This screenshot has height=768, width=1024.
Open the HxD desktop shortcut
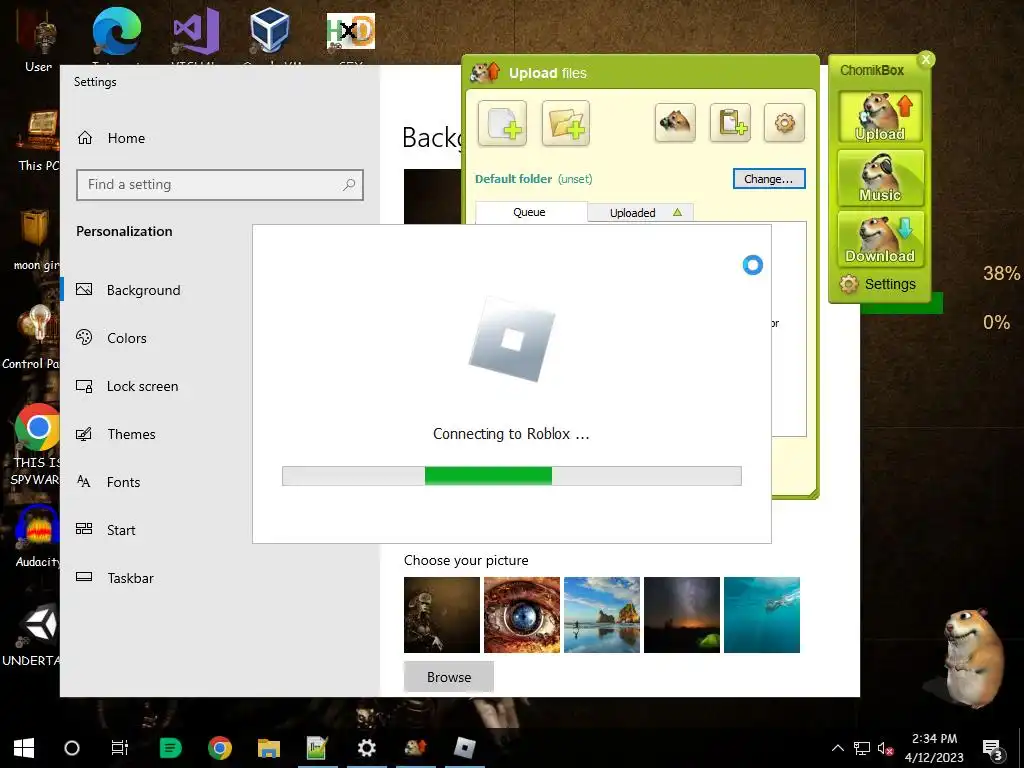(x=351, y=33)
